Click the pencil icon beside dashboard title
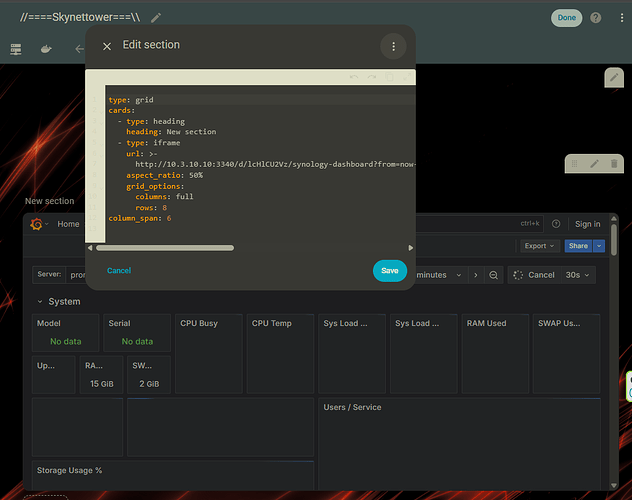This screenshot has height=500, width=632. (x=156, y=18)
